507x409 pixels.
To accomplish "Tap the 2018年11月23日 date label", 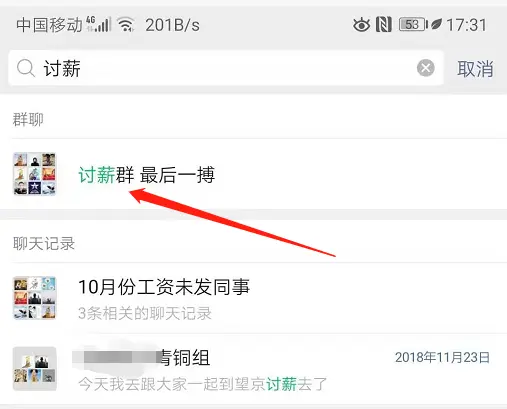I will click(x=442, y=357).
